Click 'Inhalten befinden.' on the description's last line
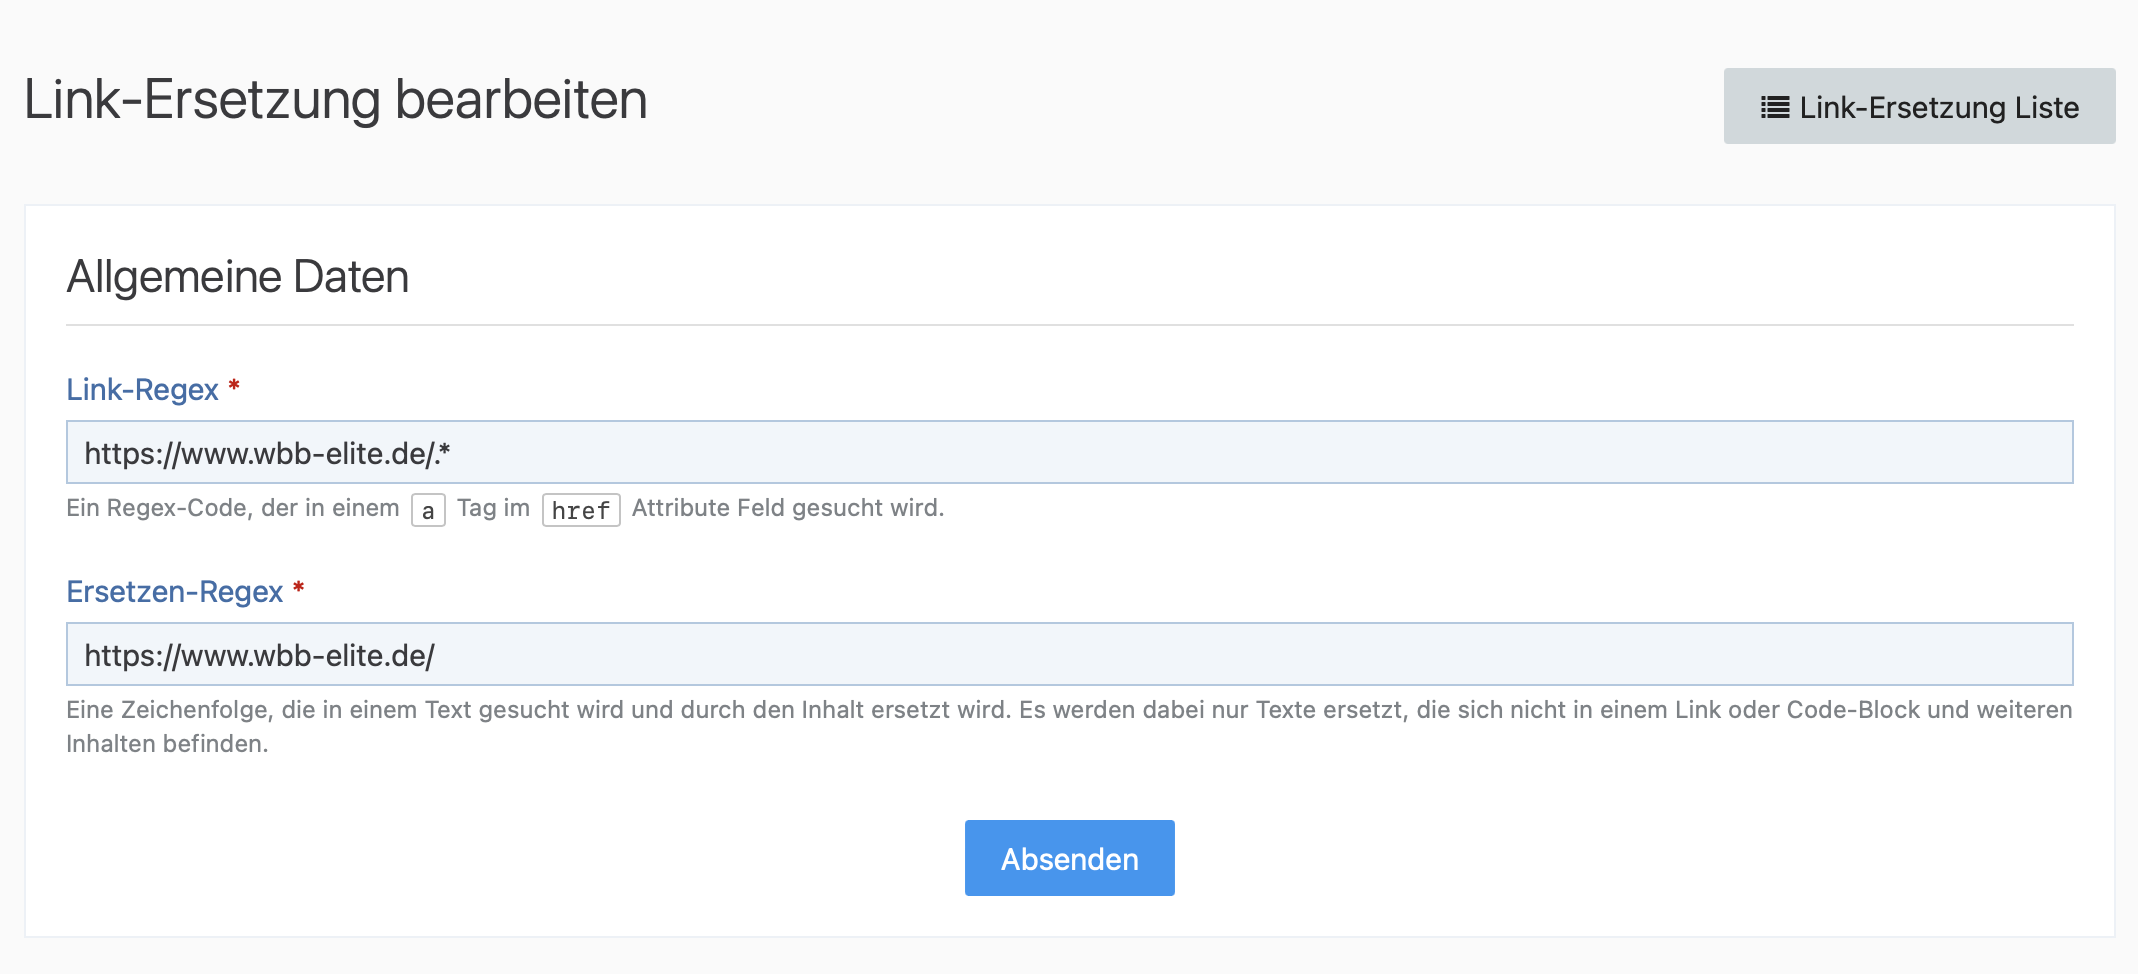This screenshot has height=974, width=2138. pyautogui.click(x=167, y=744)
